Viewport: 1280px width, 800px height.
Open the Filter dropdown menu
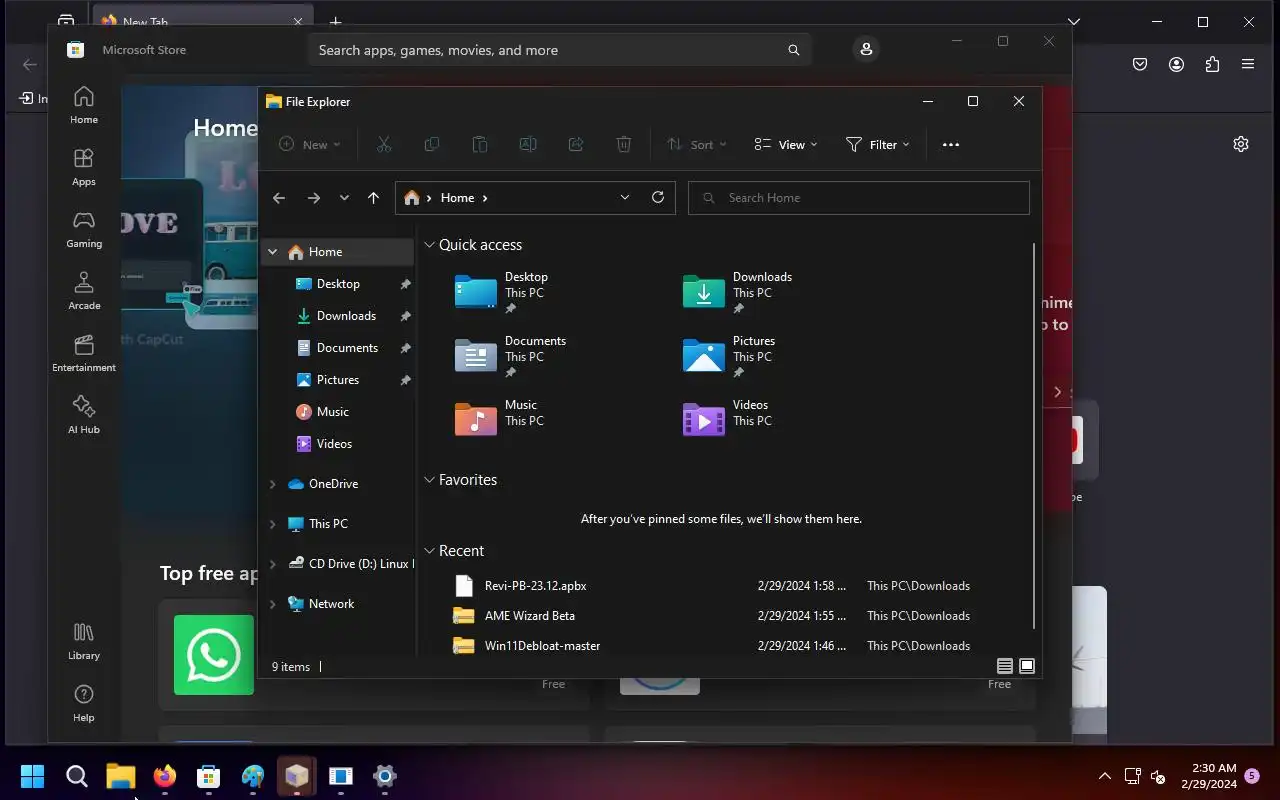878,145
